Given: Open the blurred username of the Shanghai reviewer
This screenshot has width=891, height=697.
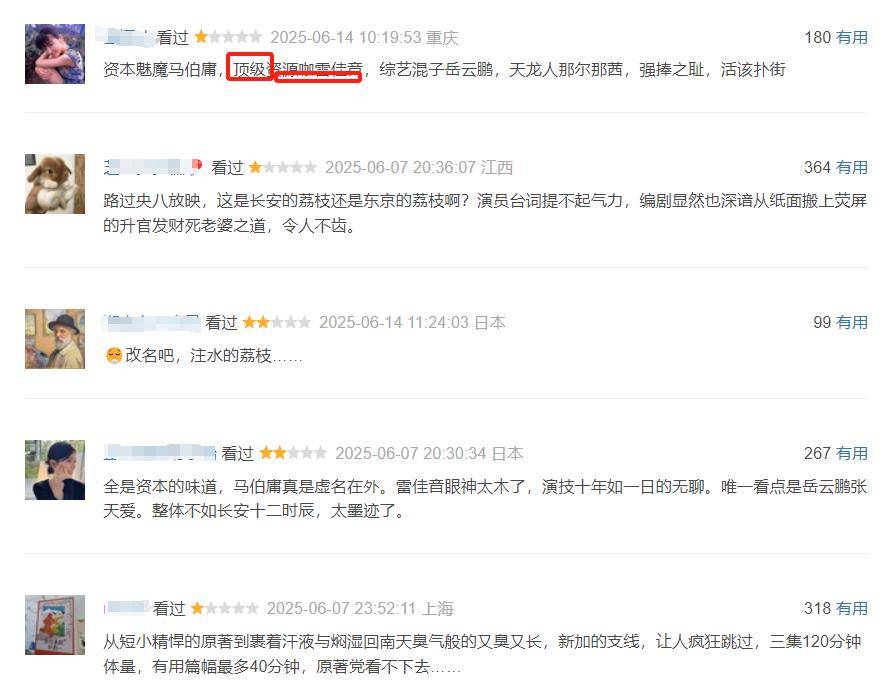Looking at the screenshot, I should point(127,608).
